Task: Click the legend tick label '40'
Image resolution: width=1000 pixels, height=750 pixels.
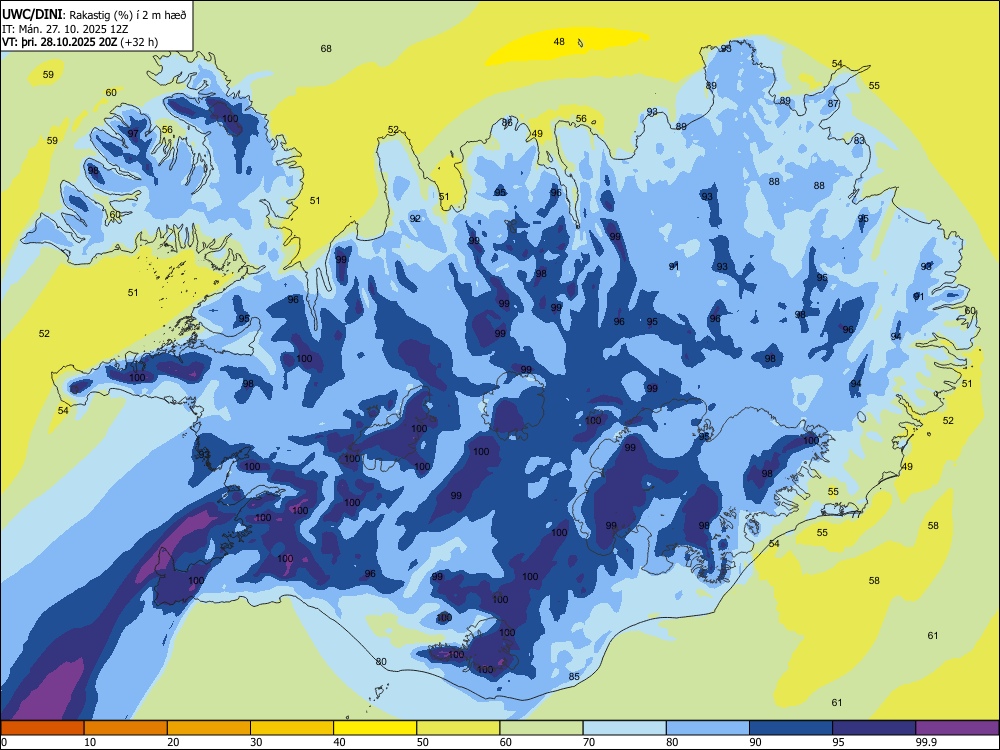Action: tap(340, 742)
